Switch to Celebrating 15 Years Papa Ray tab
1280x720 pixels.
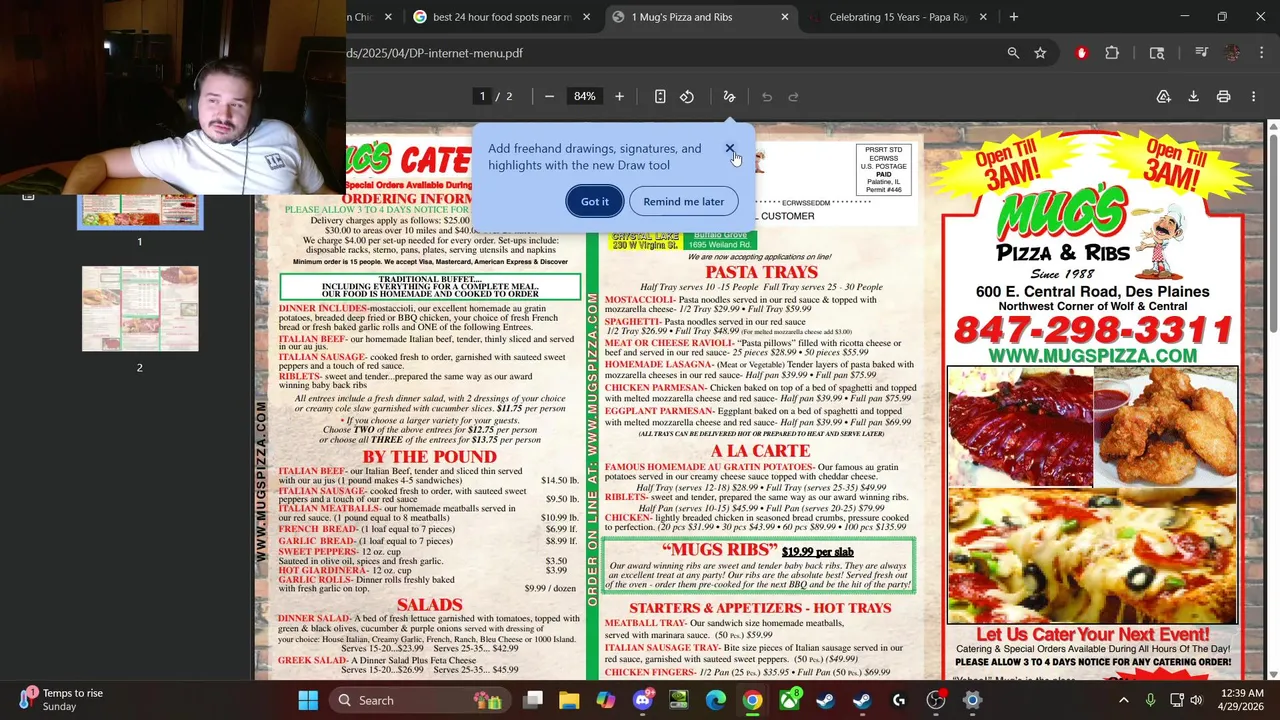point(899,17)
